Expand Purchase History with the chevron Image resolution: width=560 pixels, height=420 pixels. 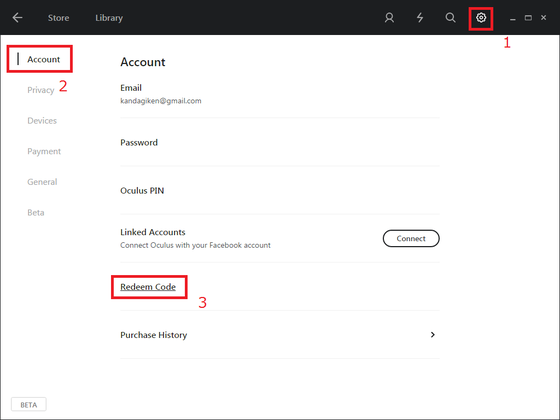tap(432, 335)
